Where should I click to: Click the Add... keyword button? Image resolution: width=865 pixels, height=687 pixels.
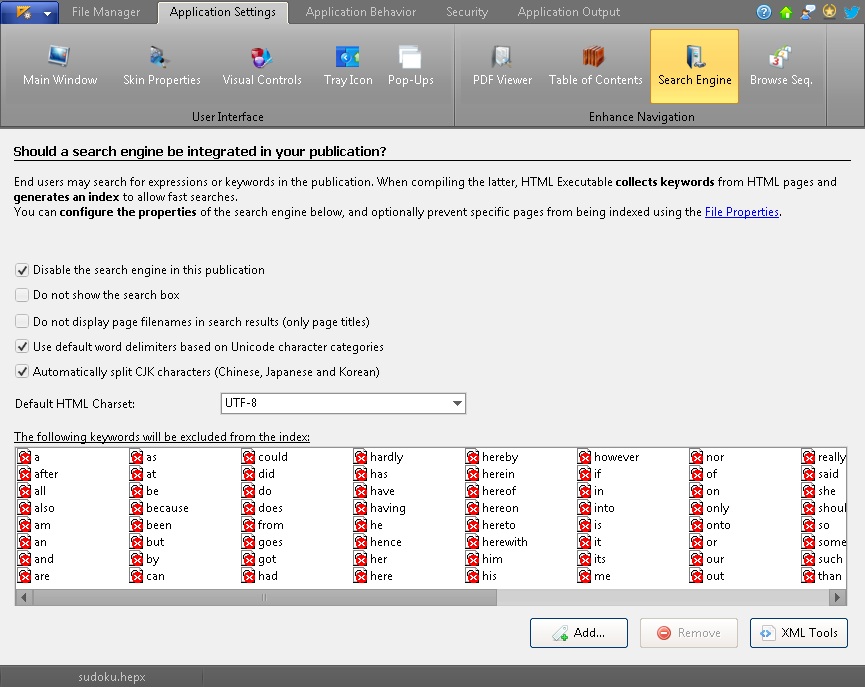(x=579, y=633)
